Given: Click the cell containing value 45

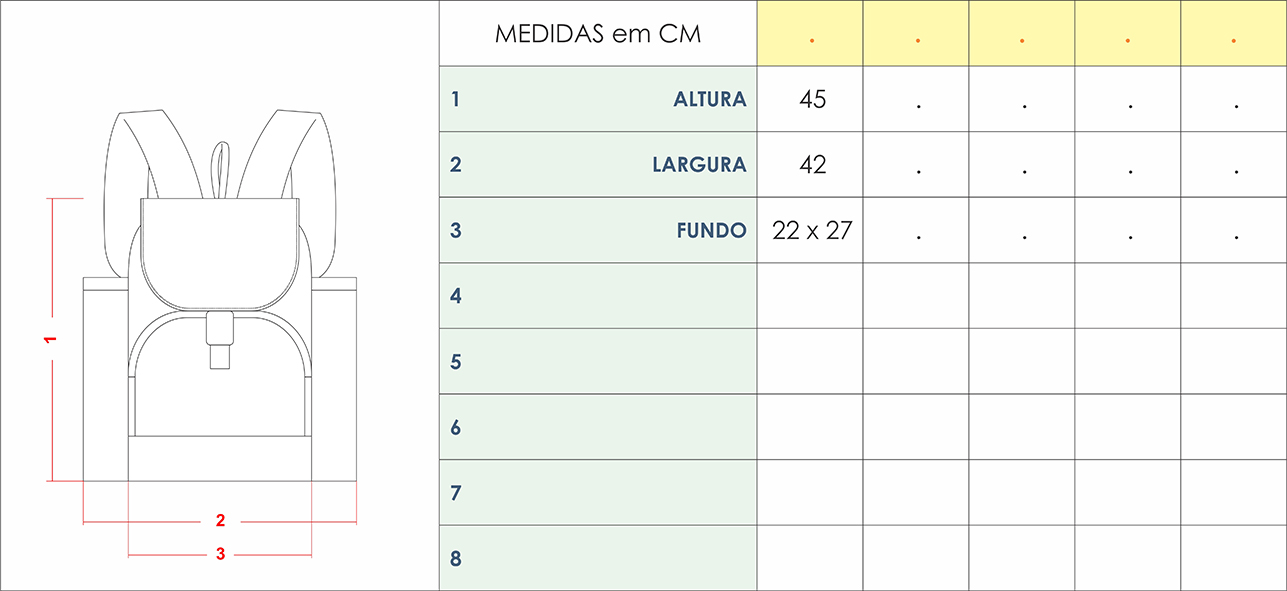Looking at the screenshot, I should click(x=811, y=99).
